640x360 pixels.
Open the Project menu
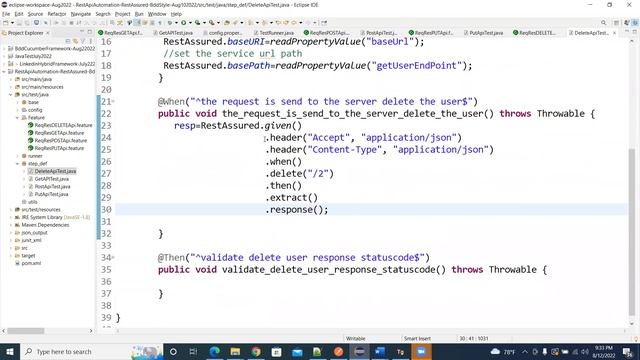[122, 14]
